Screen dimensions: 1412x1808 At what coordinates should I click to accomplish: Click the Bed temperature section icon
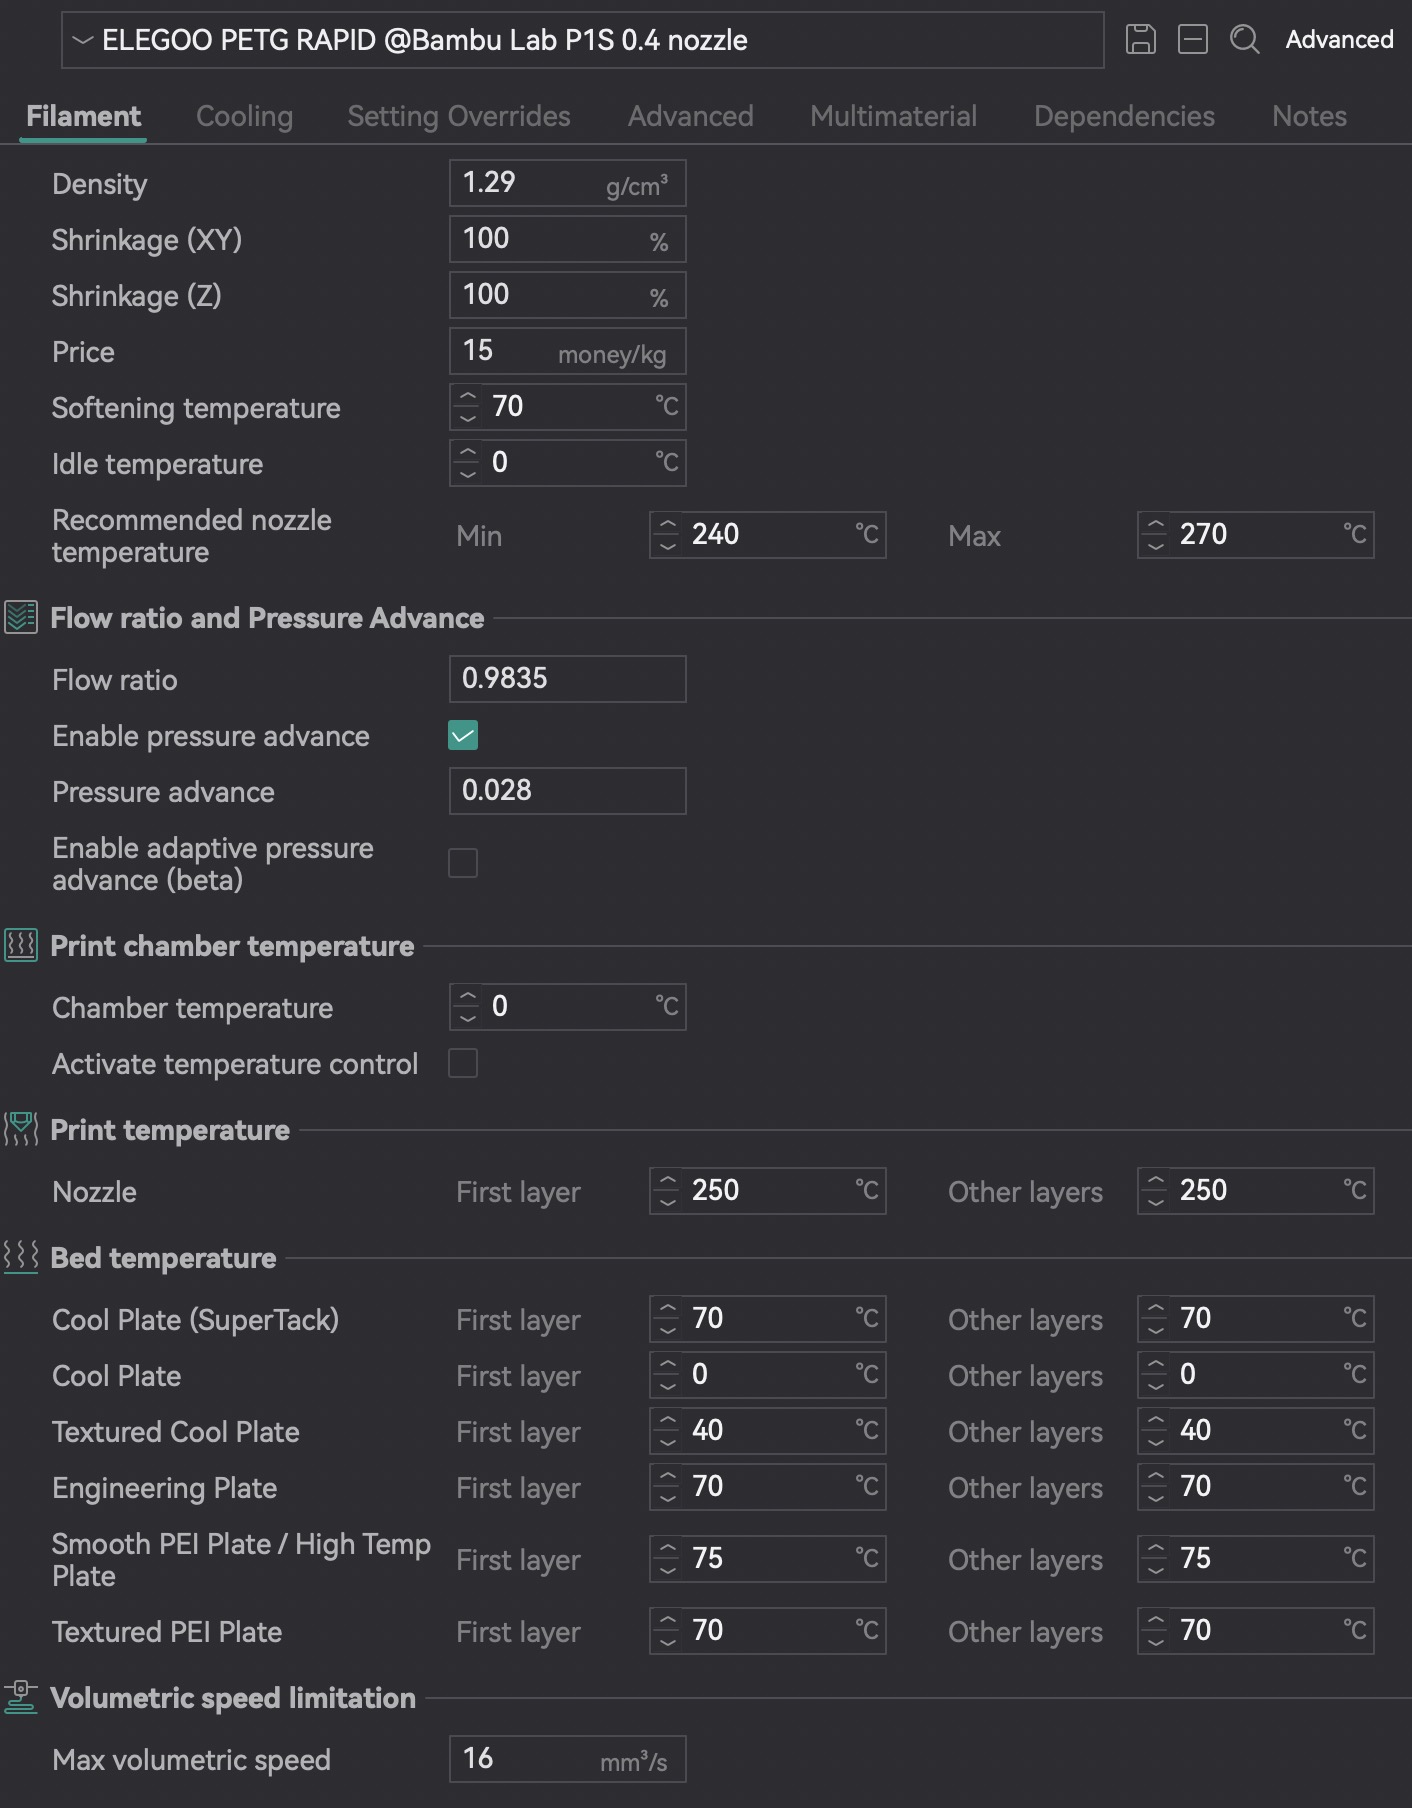pos(21,1258)
